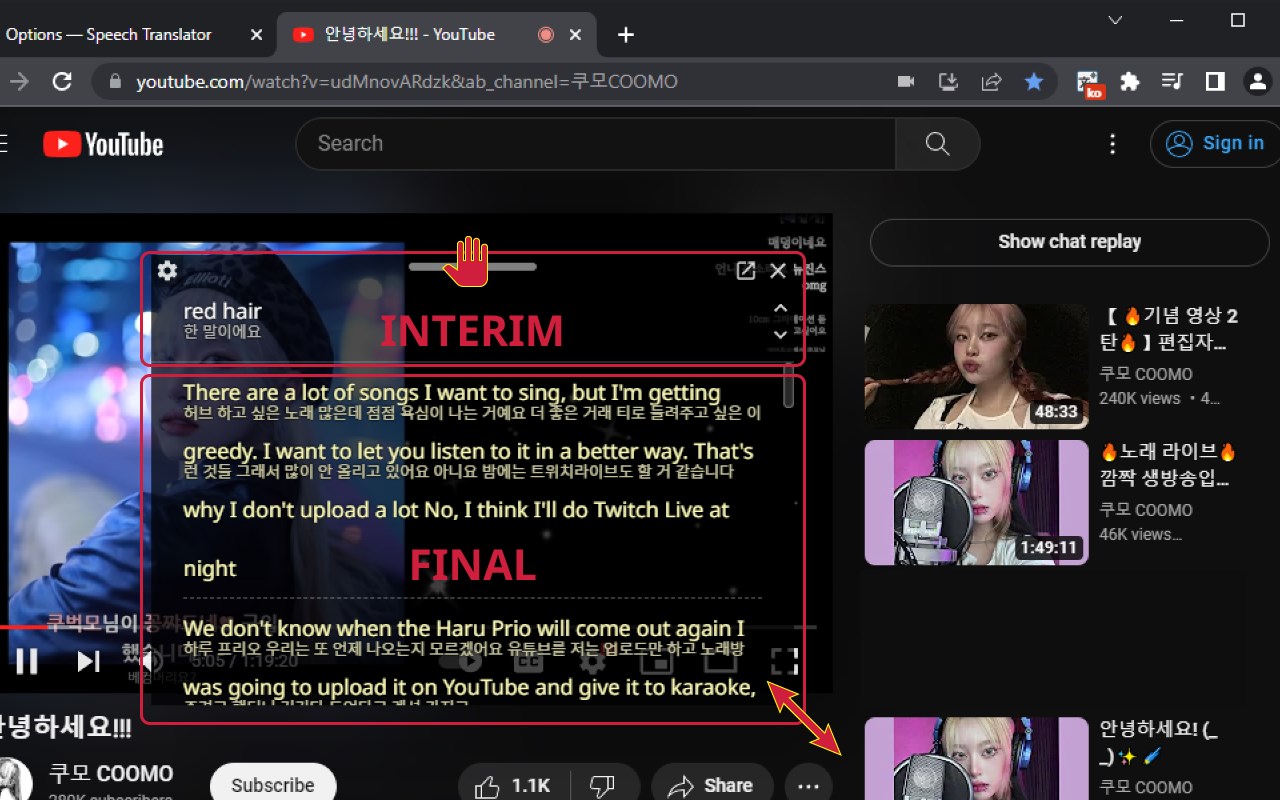Click the YouTube search magnifier button
The image size is (1280, 800).
[937, 144]
